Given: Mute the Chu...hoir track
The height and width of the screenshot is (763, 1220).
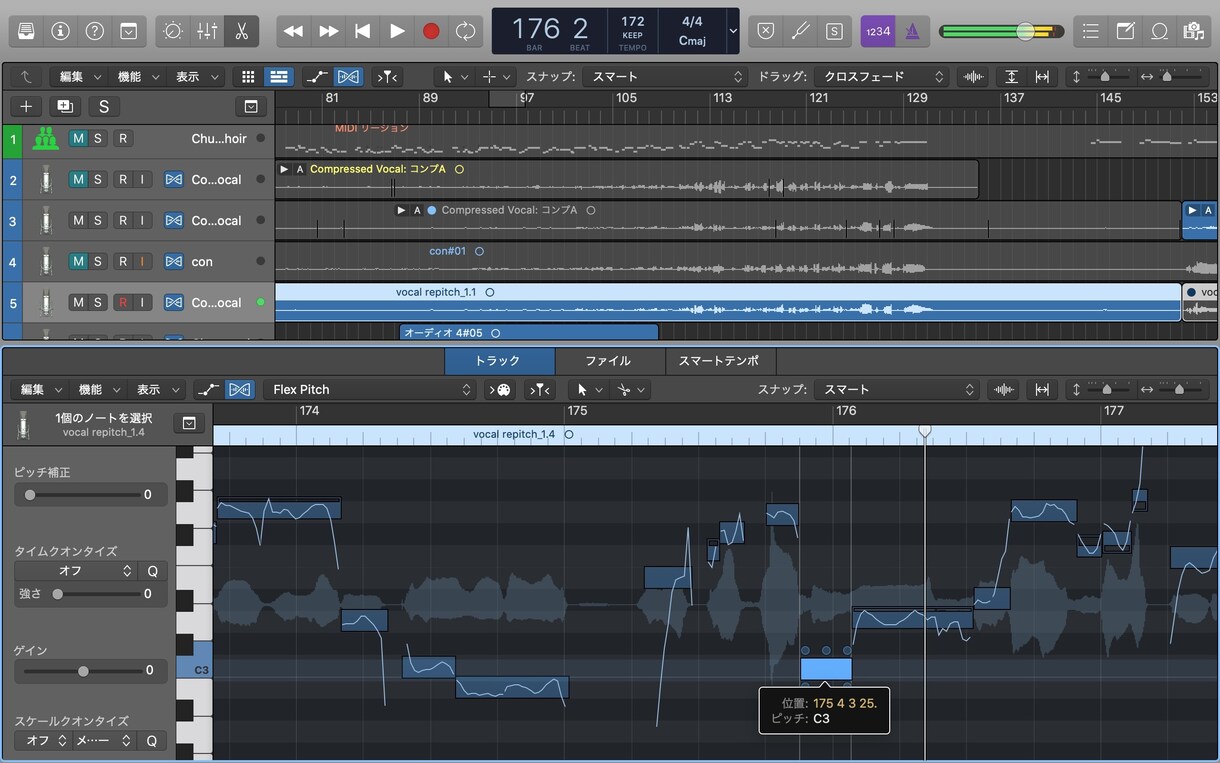Looking at the screenshot, I should click(x=78, y=139).
